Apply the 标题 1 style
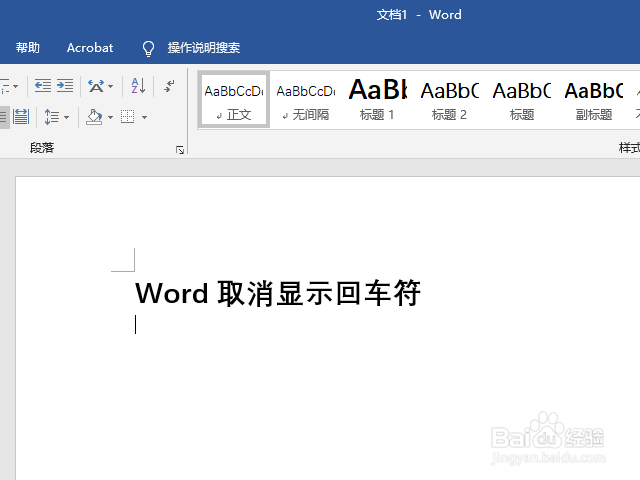This screenshot has width=640, height=480. (378, 101)
